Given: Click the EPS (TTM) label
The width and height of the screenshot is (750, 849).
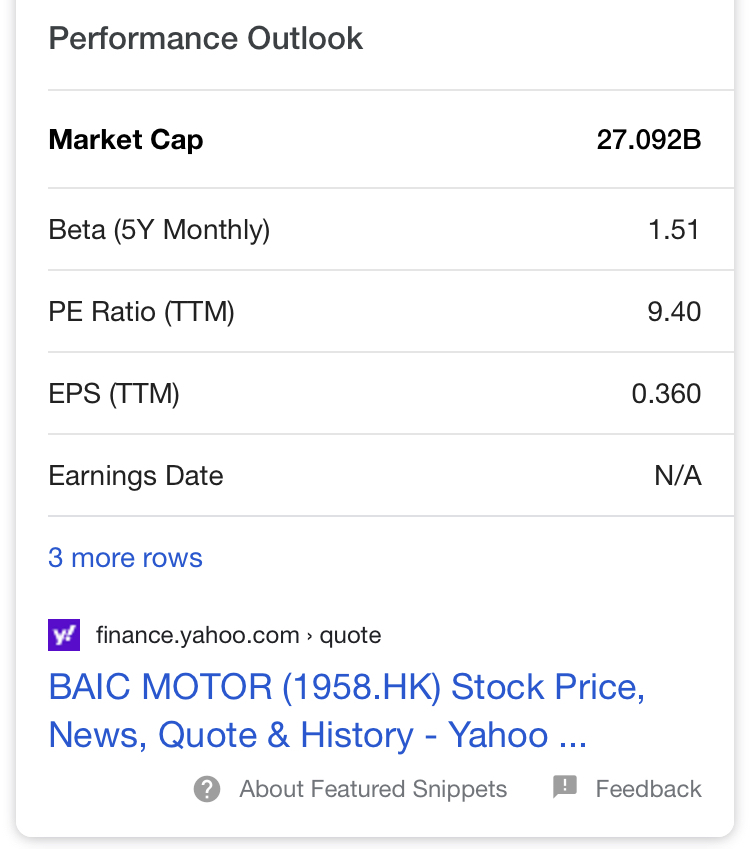Looking at the screenshot, I should [x=113, y=394].
